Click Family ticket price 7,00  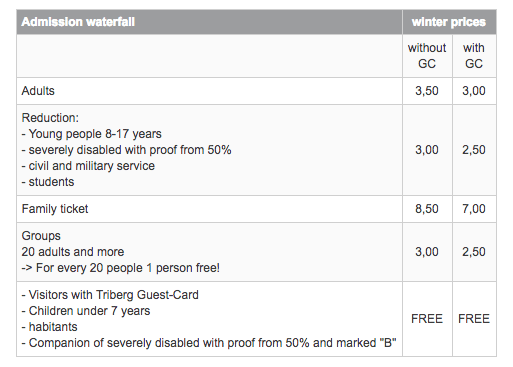[474, 209]
